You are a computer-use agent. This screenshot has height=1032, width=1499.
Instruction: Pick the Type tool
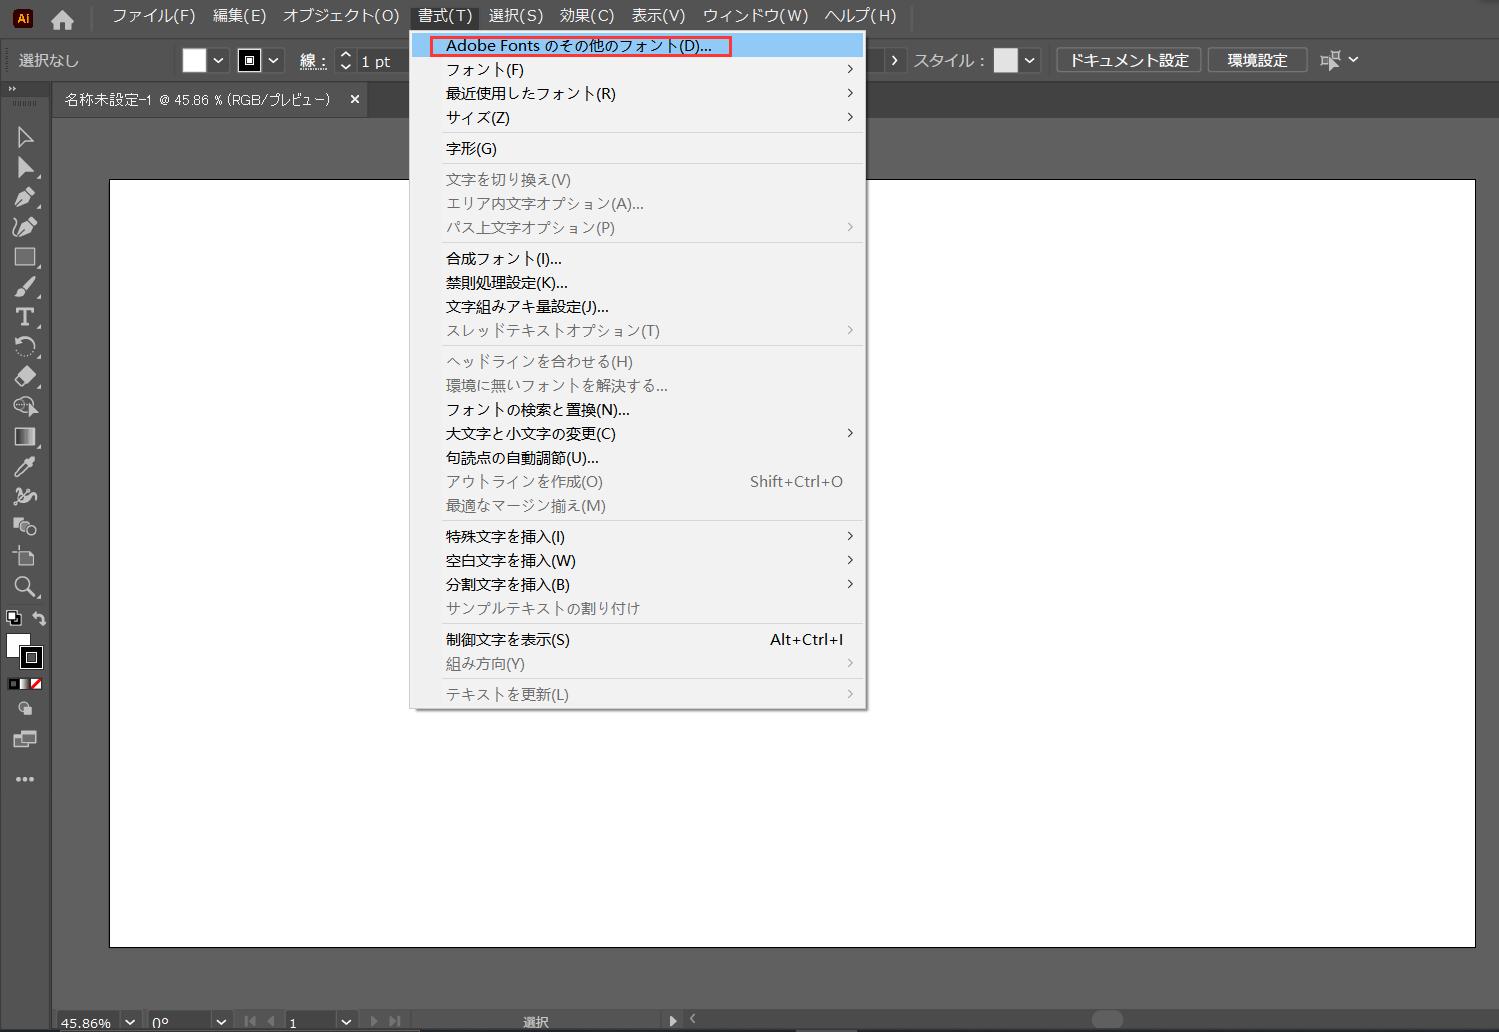25,317
